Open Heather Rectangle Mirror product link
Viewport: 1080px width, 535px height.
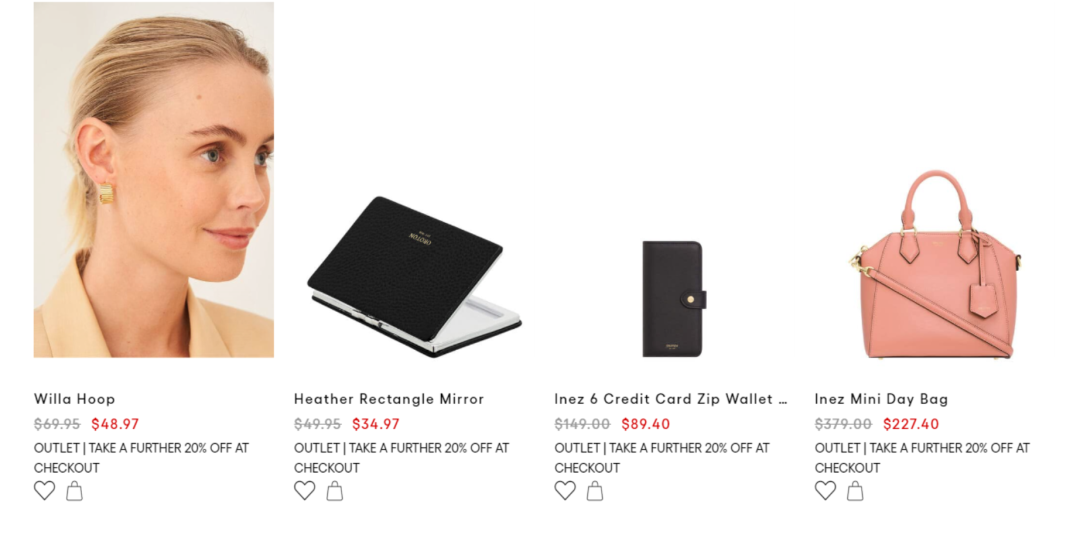pyautogui.click(x=389, y=399)
